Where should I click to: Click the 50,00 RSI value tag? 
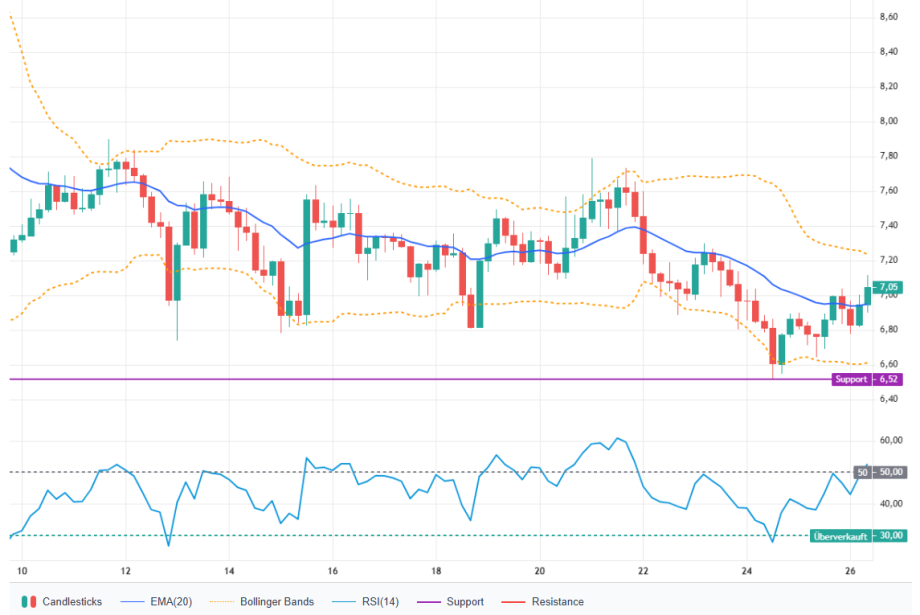(x=890, y=472)
